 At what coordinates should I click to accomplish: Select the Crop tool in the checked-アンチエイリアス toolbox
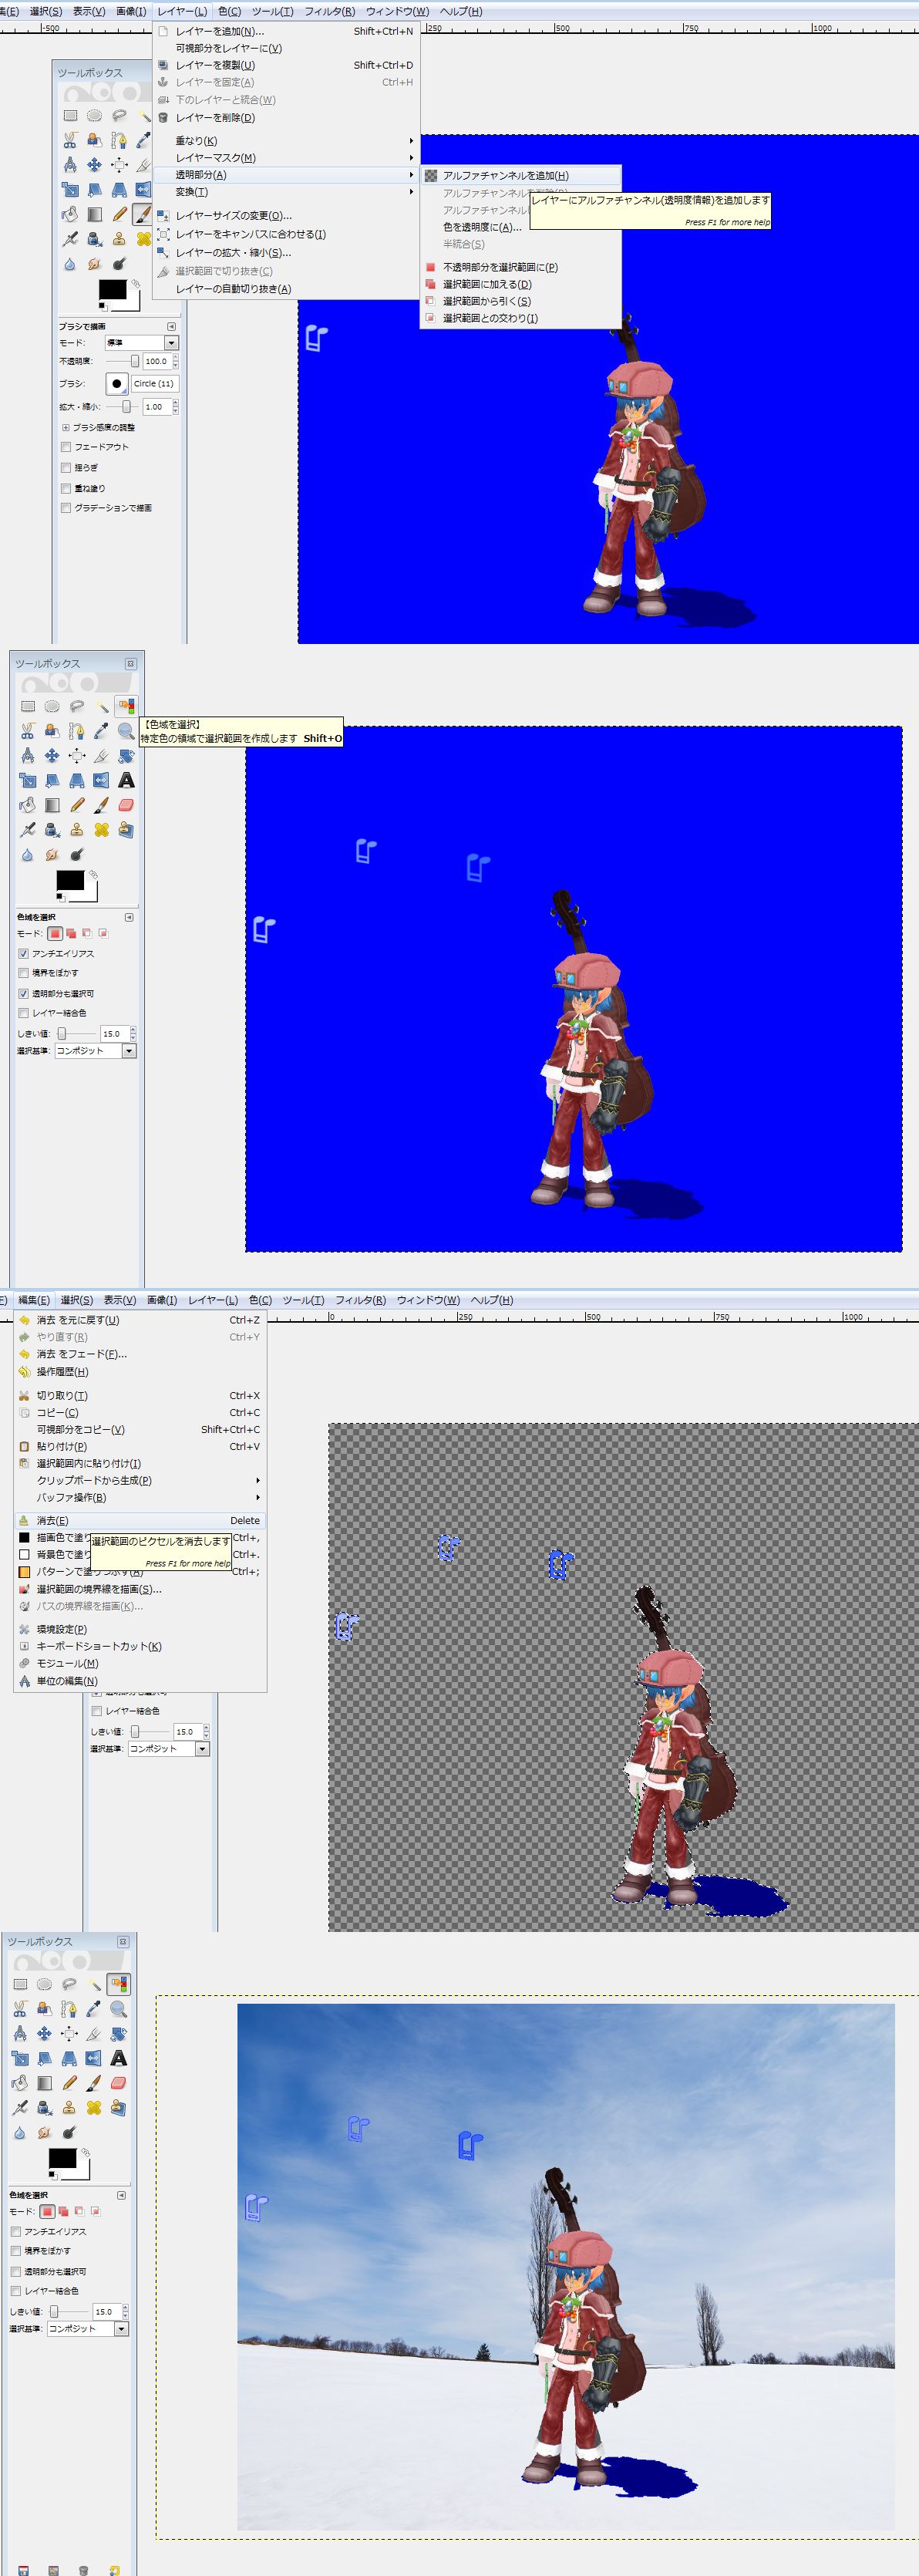pos(101,756)
